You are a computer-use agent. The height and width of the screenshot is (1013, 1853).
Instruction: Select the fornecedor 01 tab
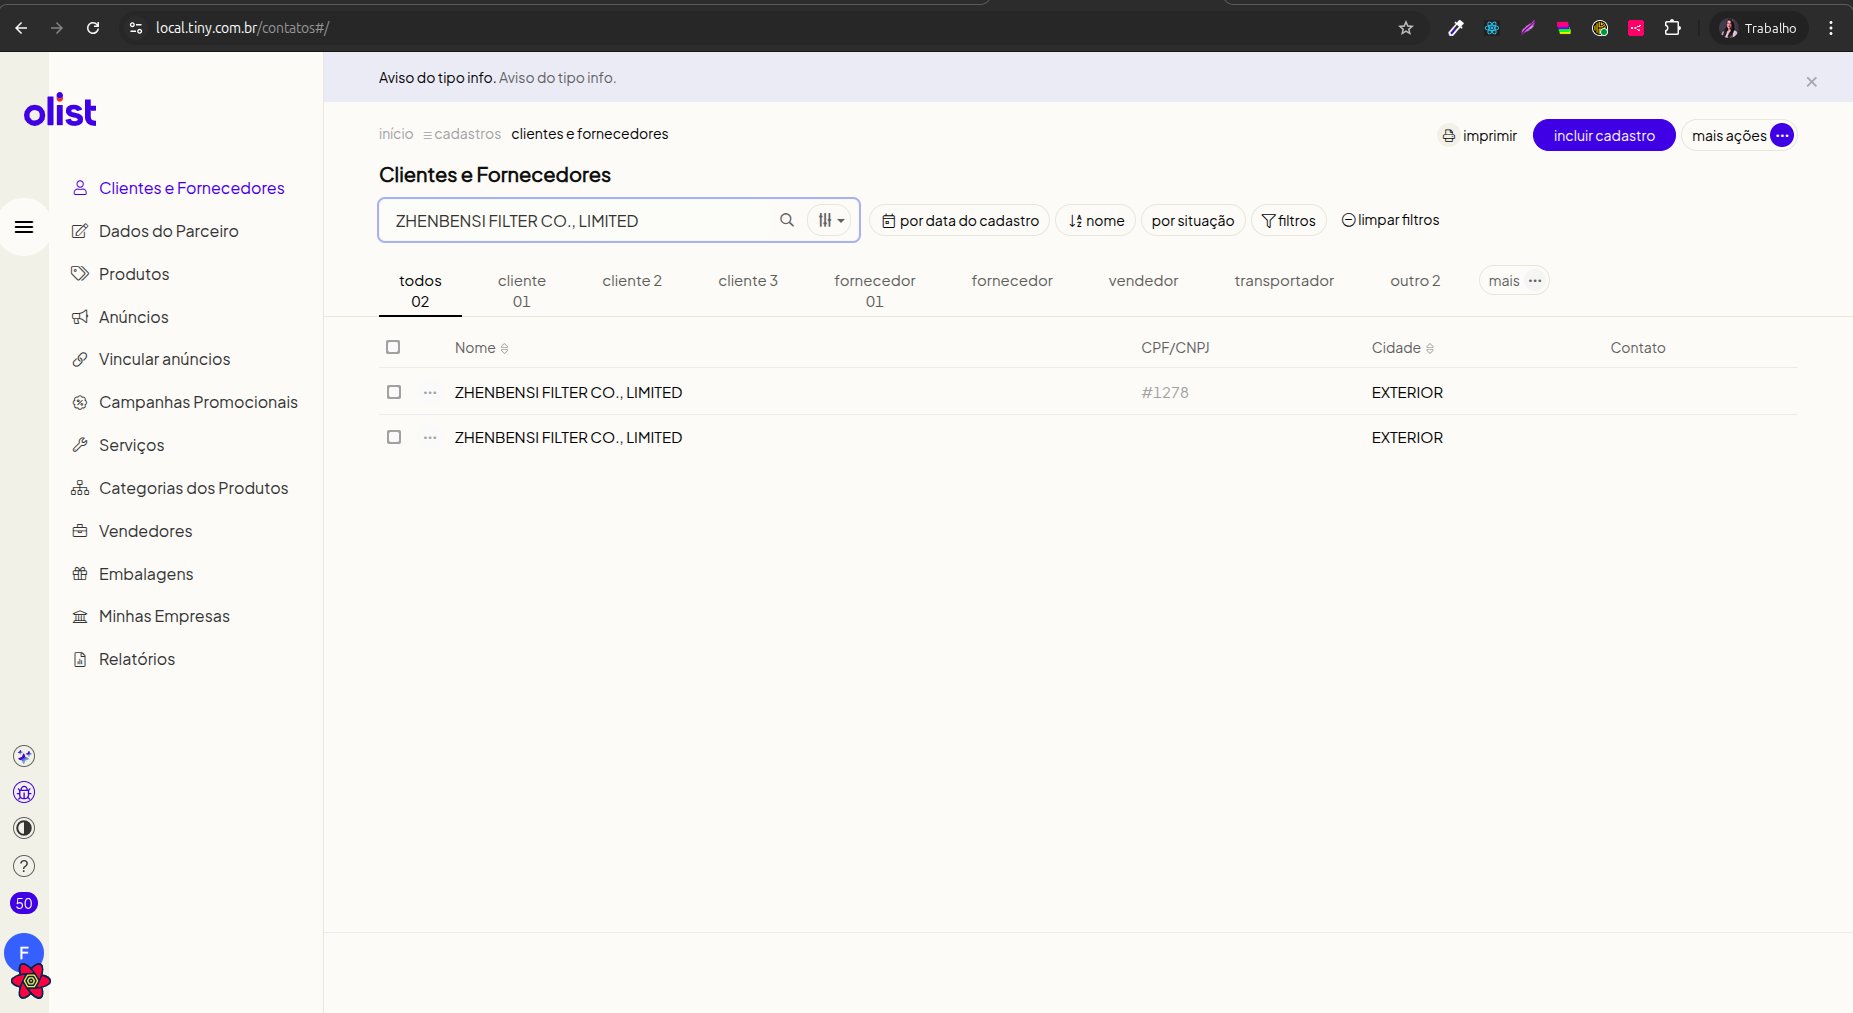(x=874, y=290)
